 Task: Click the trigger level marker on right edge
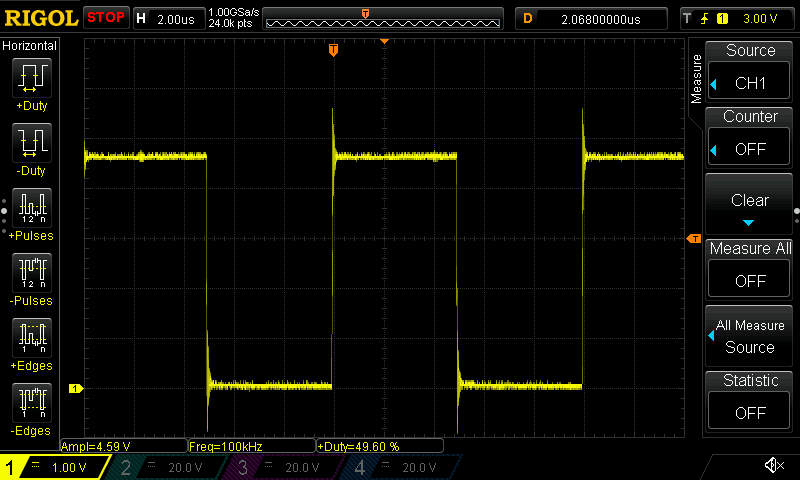coord(694,239)
